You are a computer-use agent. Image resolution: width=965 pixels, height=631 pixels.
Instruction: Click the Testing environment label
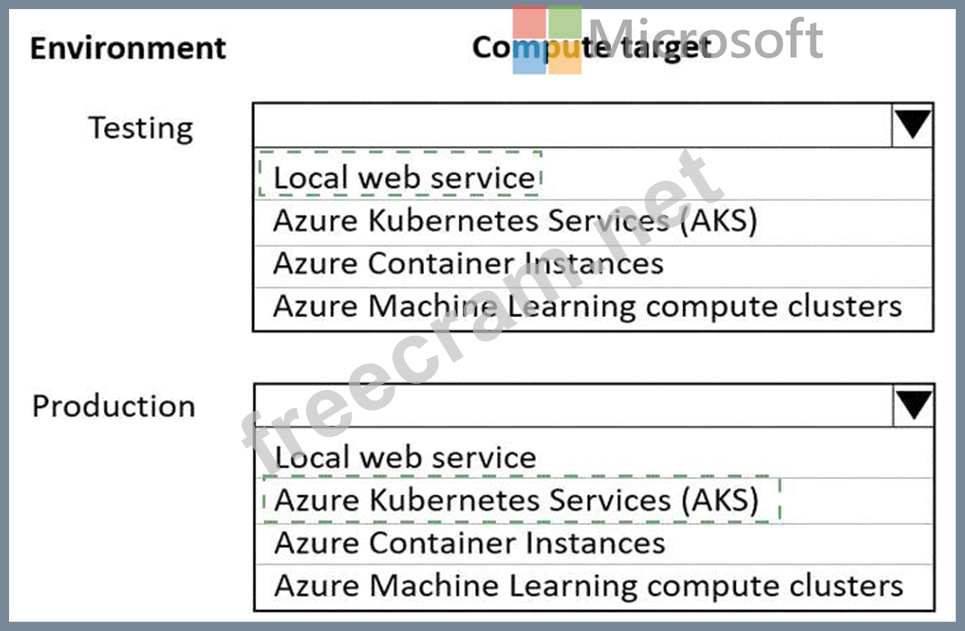point(140,128)
